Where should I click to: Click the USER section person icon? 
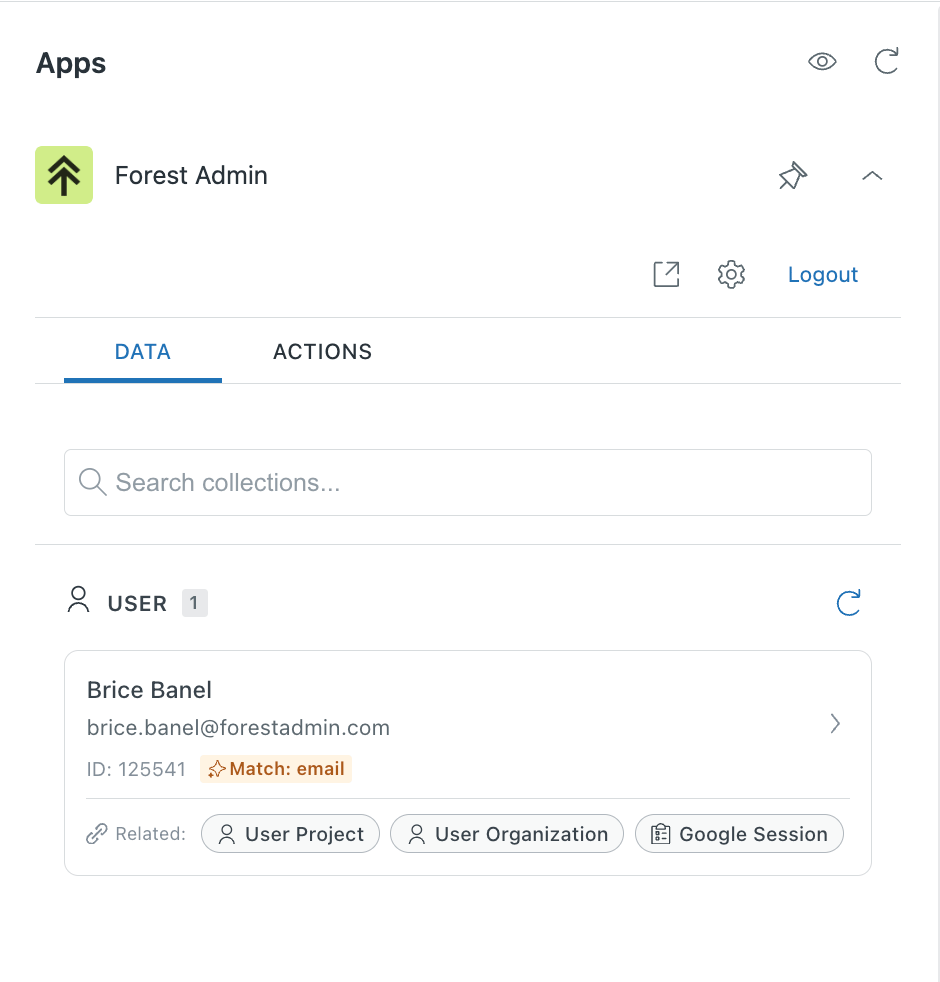click(78, 599)
